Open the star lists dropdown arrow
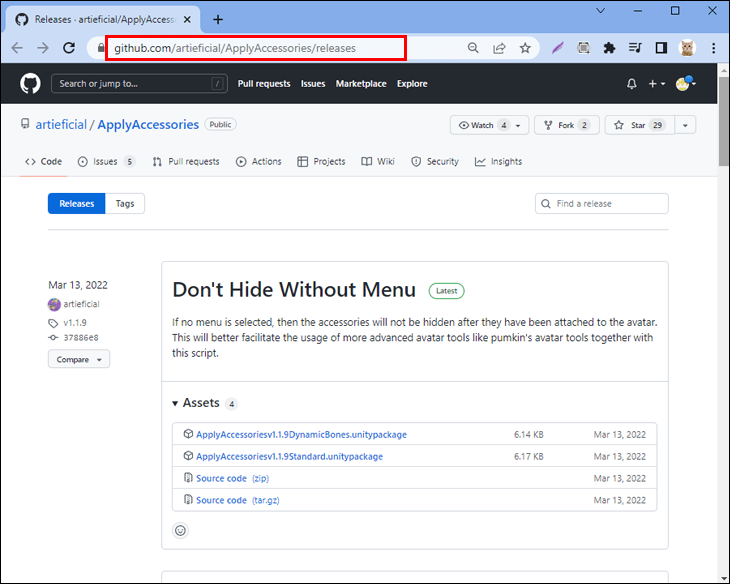The height and width of the screenshot is (584, 730). (685, 125)
